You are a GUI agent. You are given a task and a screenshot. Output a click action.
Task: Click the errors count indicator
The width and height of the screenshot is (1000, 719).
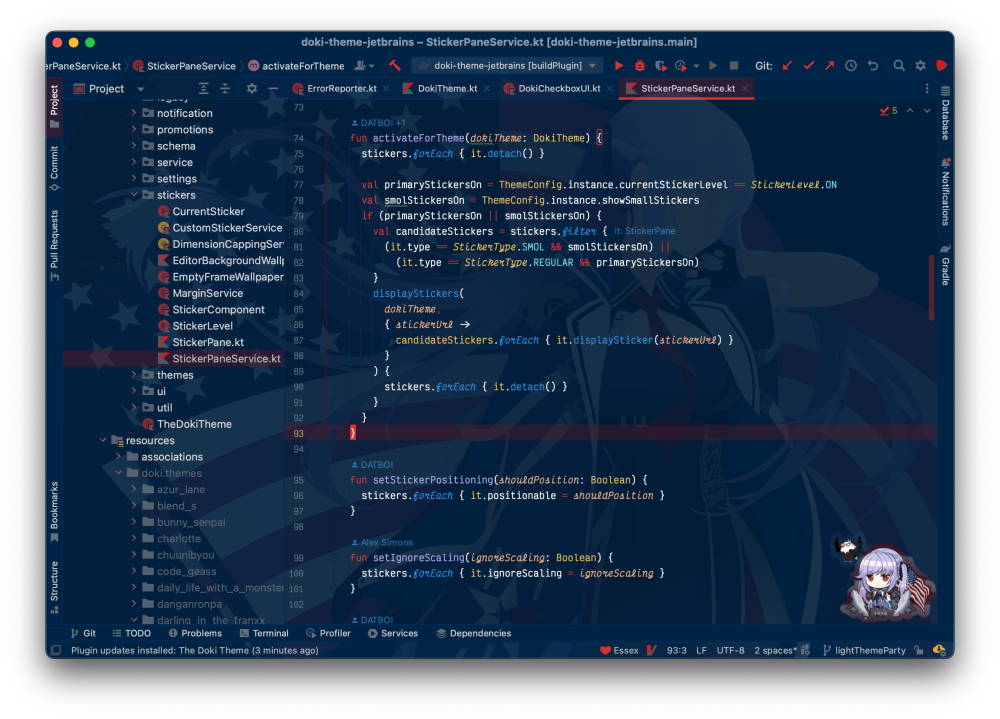pos(888,111)
